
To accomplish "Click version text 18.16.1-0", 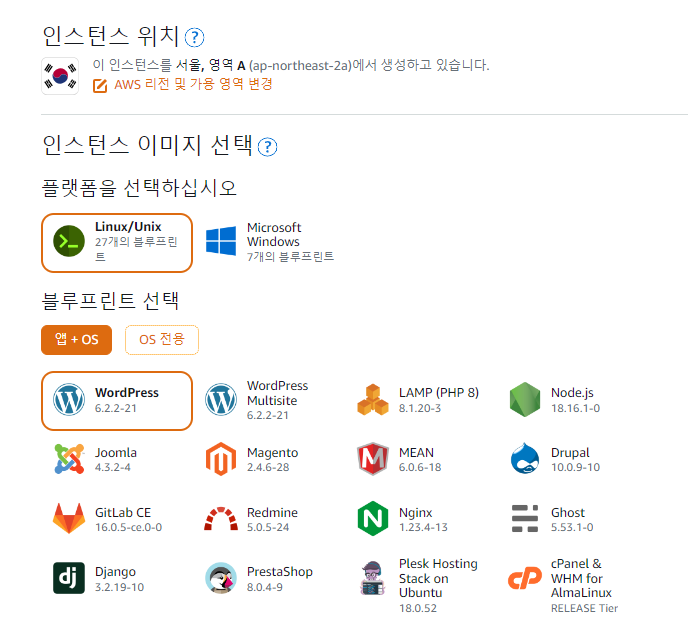I will tap(575, 408).
